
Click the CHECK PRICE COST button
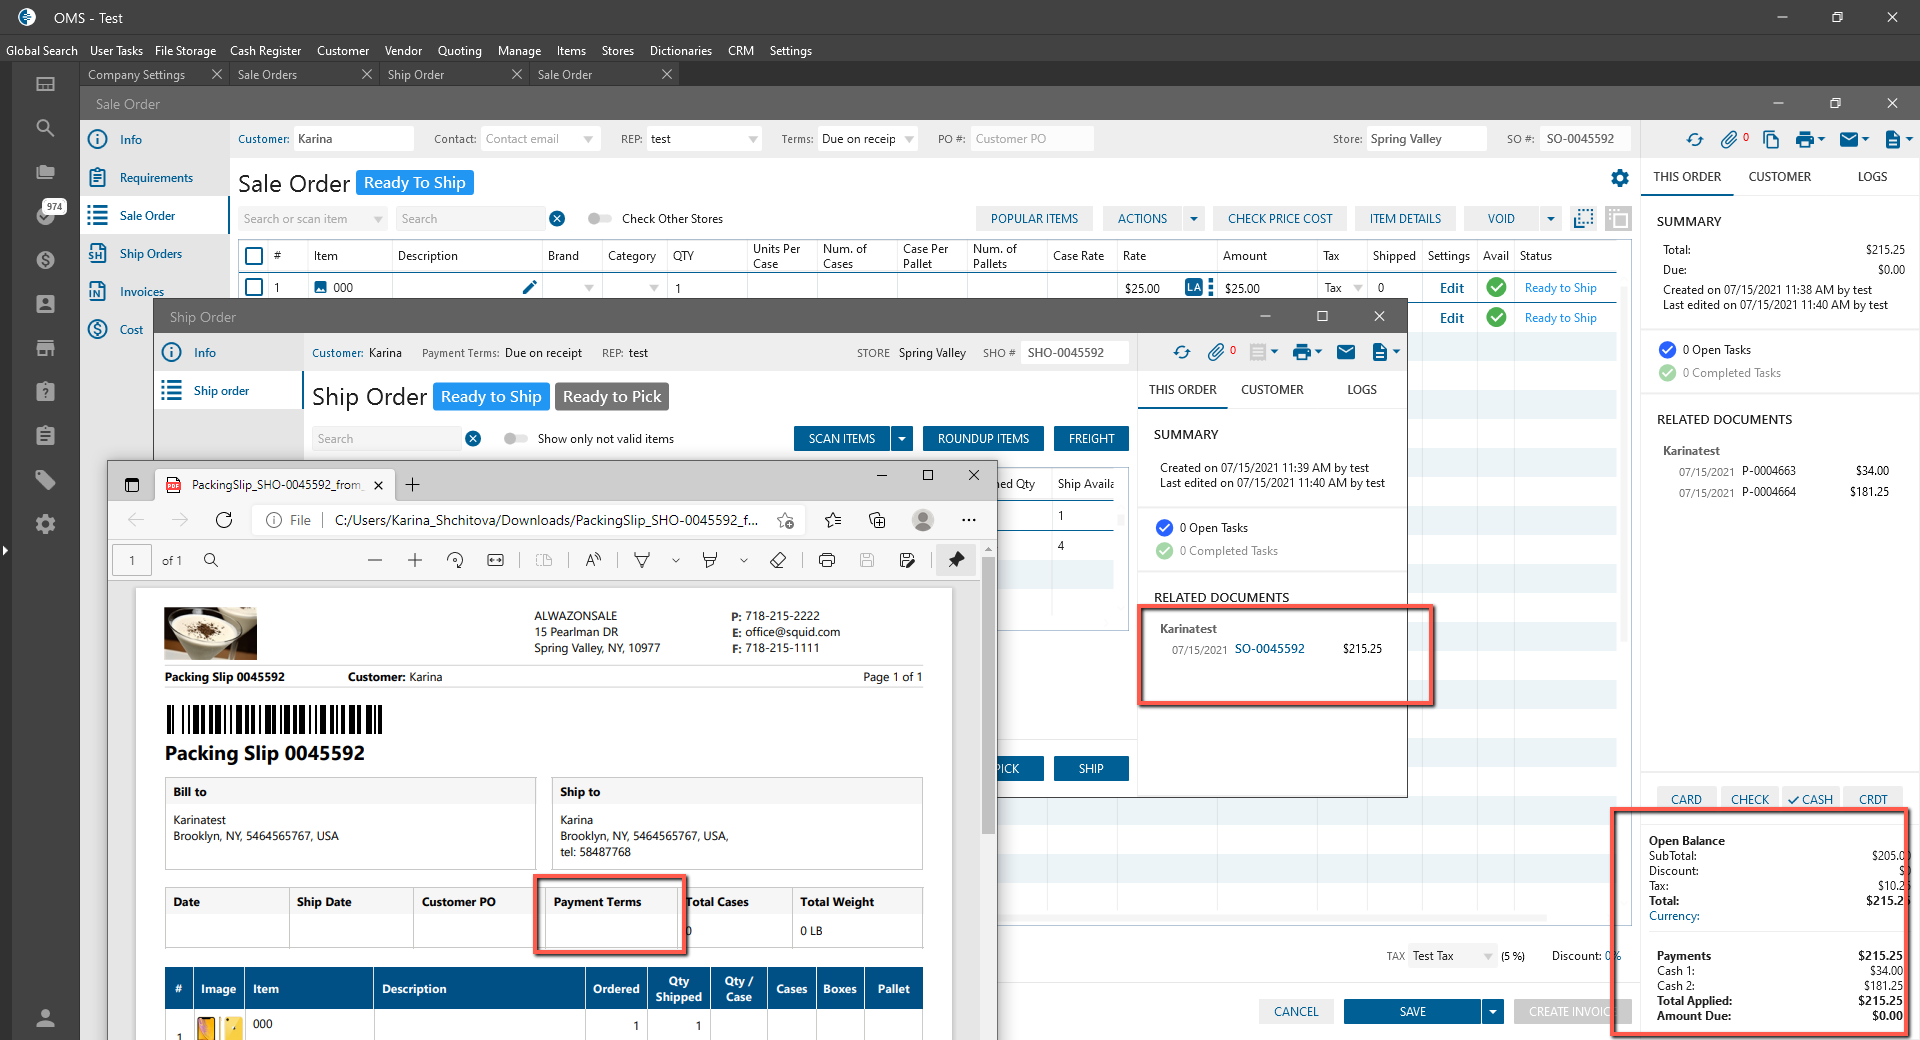click(1279, 219)
